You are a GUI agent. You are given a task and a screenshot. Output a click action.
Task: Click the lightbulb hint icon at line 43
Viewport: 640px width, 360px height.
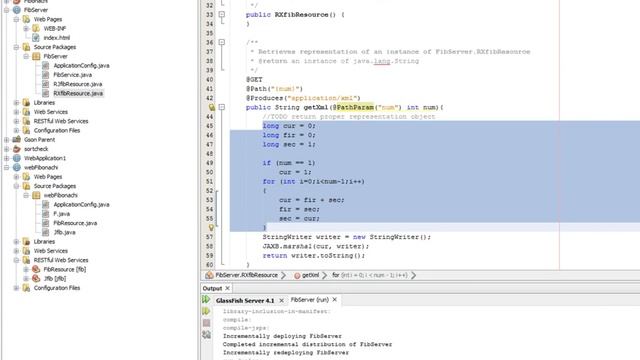click(x=211, y=107)
